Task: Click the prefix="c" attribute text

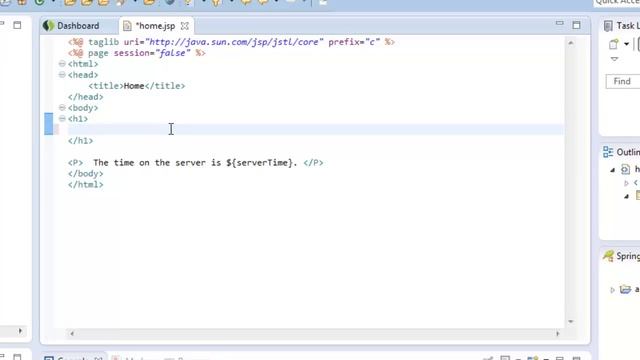Action: [354, 42]
